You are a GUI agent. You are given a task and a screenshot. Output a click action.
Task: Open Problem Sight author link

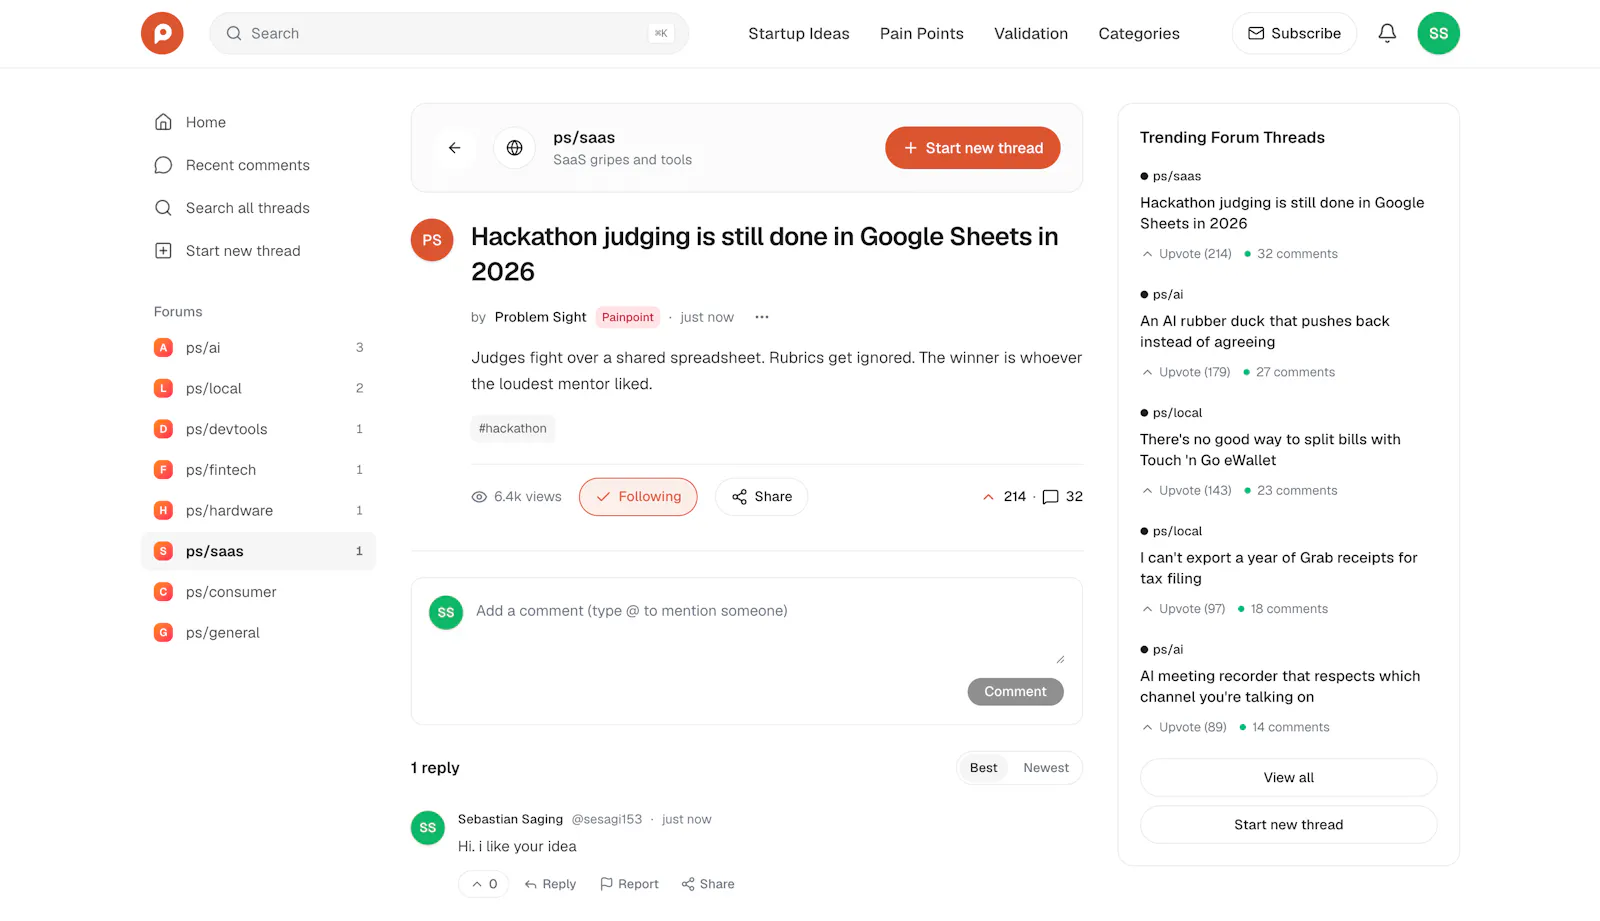[x=540, y=317]
